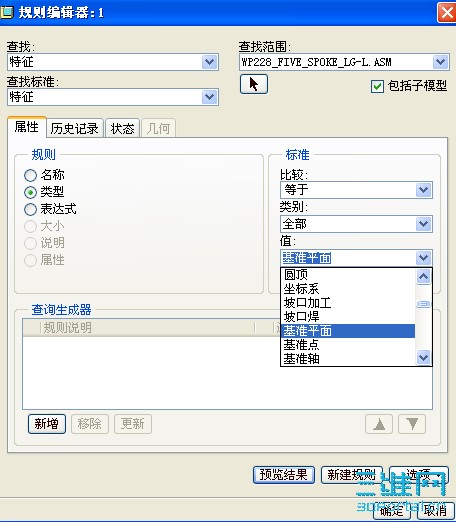456x522 pixels.
Task: Choose 基准轴 from the value list
Action: click(348, 359)
